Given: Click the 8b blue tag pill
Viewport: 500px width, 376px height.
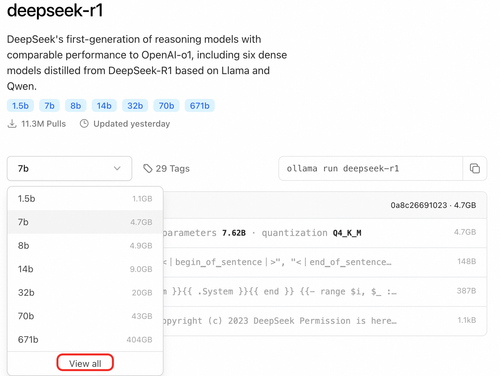Looking at the screenshot, I should coord(76,106).
